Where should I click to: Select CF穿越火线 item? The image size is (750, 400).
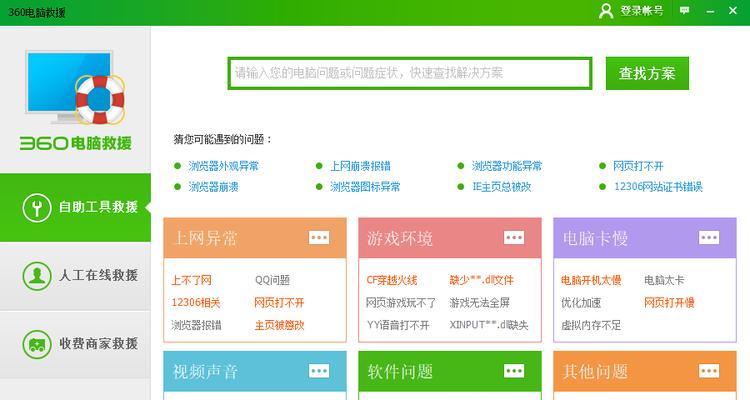click(x=392, y=280)
